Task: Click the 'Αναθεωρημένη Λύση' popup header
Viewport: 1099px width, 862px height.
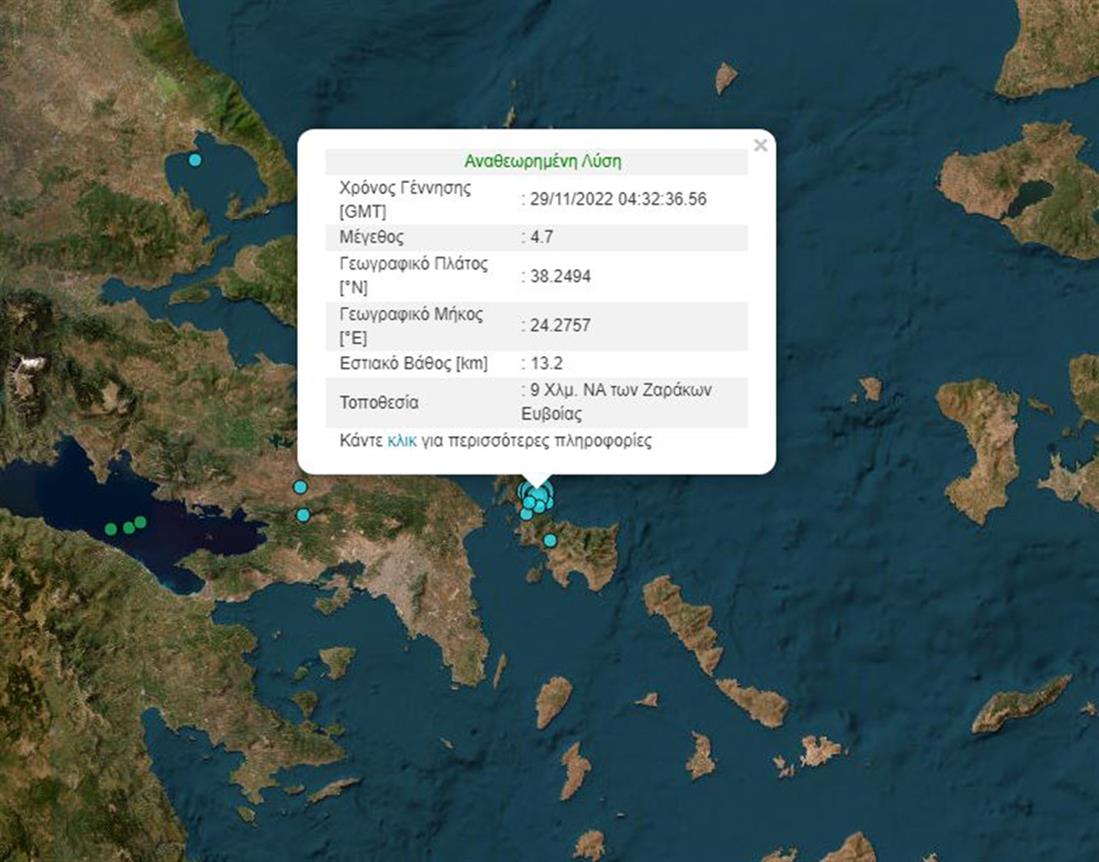Action: [x=536, y=161]
